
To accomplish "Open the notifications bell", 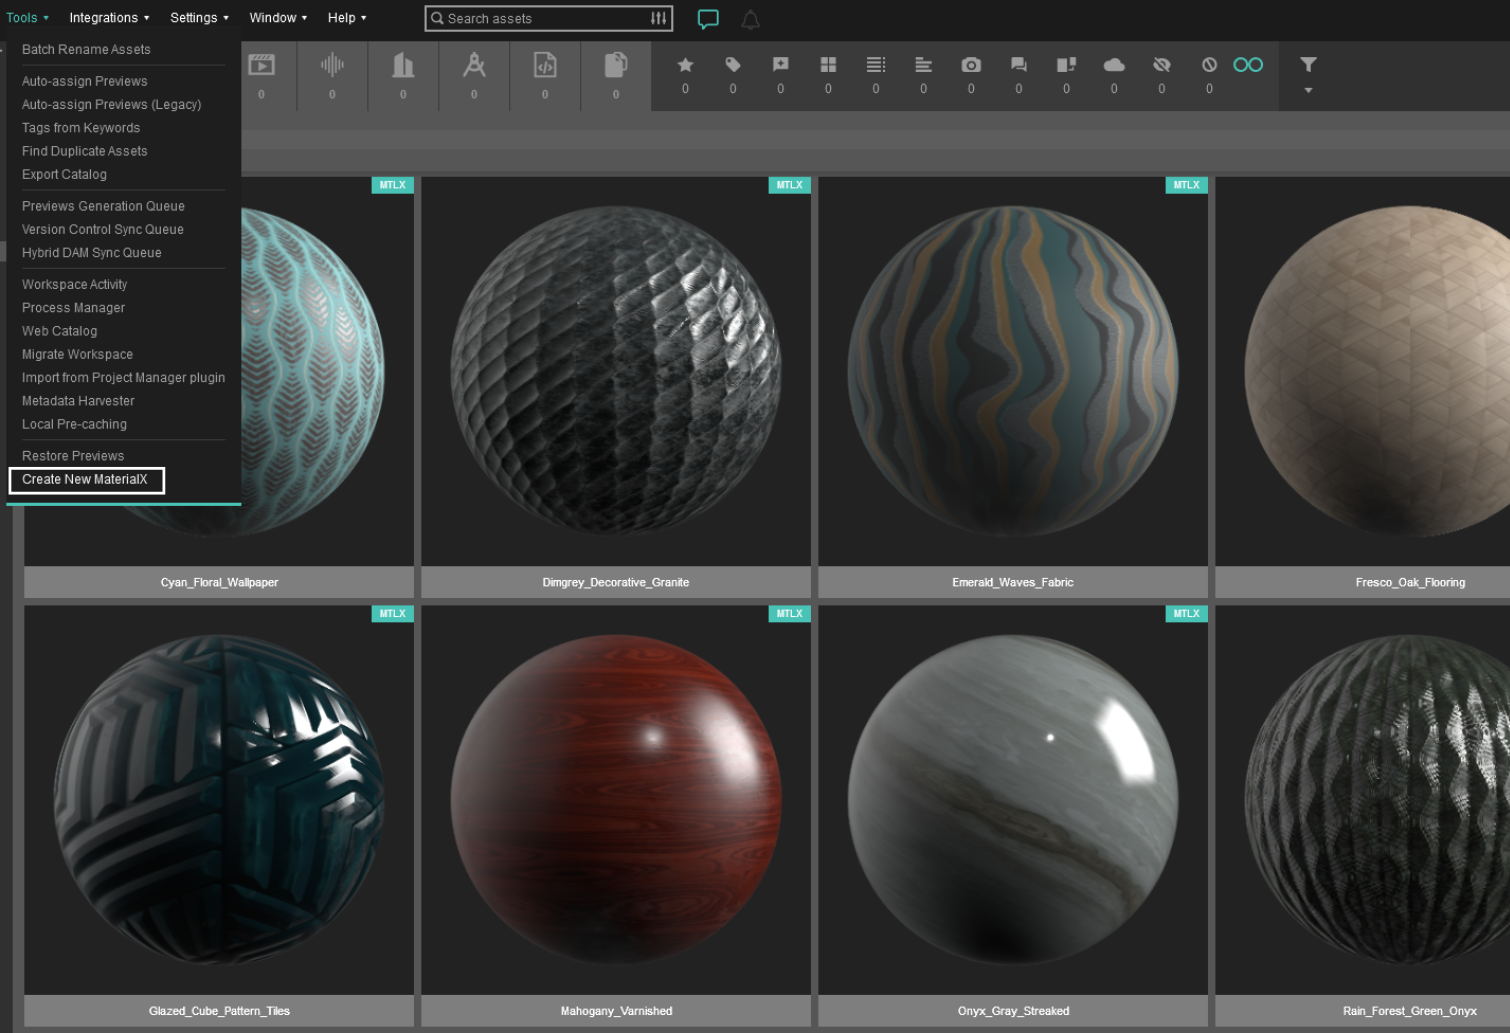I will coord(750,19).
